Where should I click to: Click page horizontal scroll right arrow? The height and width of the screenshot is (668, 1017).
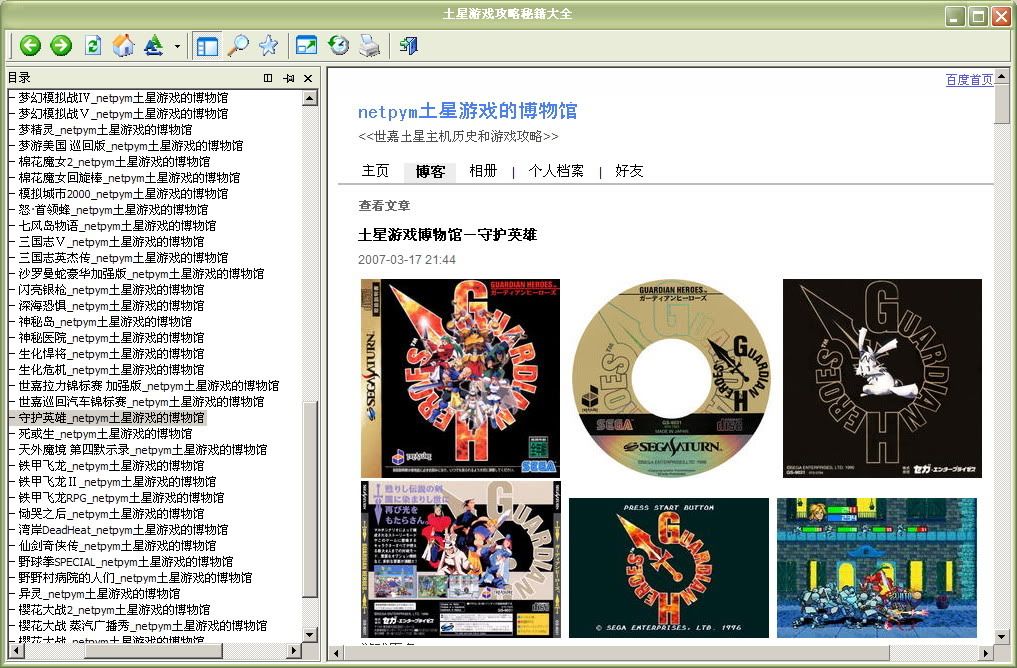985,653
